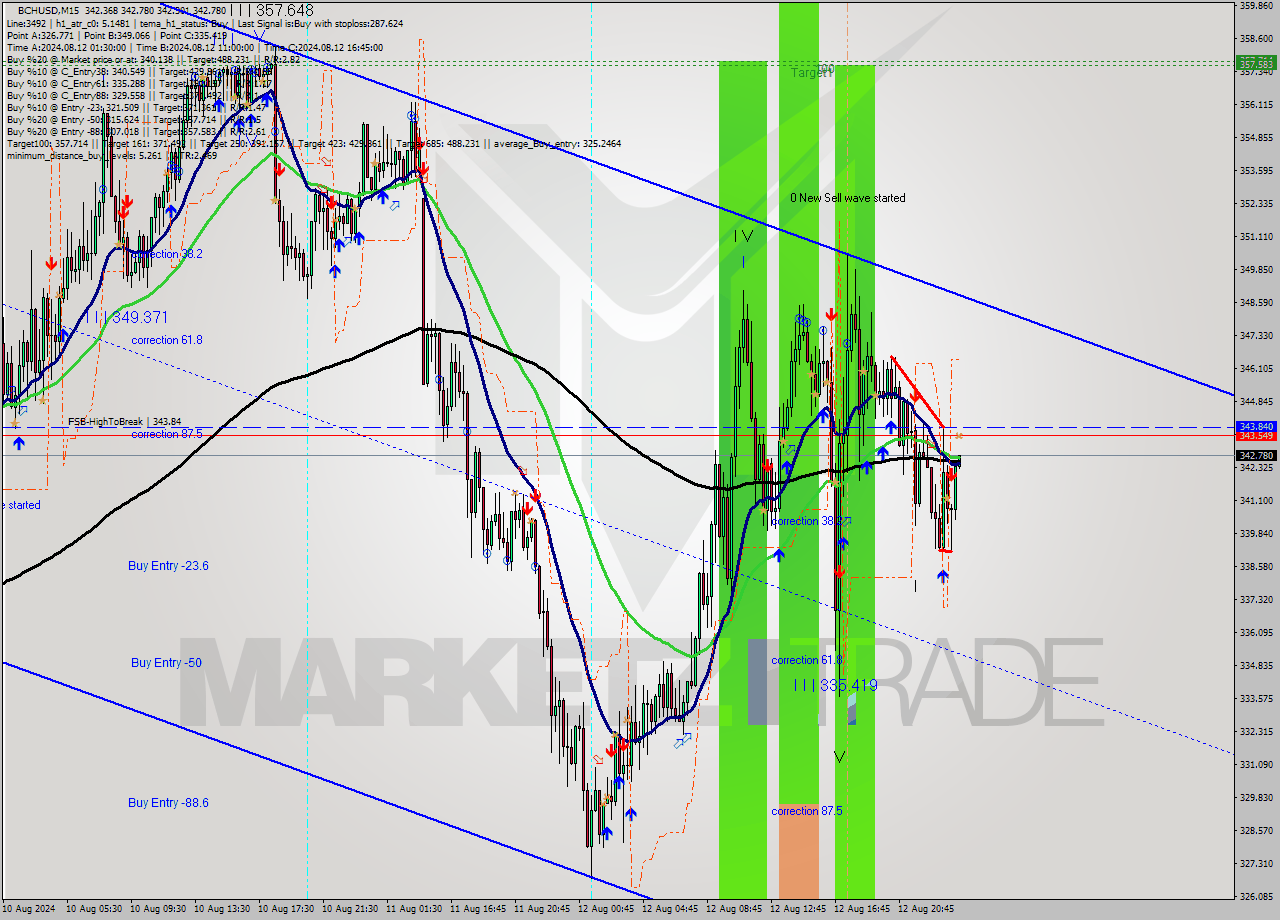This screenshot has height=920, width=1280.
Task: Click the 'Buy Entry -50' label
Action: 166,663
